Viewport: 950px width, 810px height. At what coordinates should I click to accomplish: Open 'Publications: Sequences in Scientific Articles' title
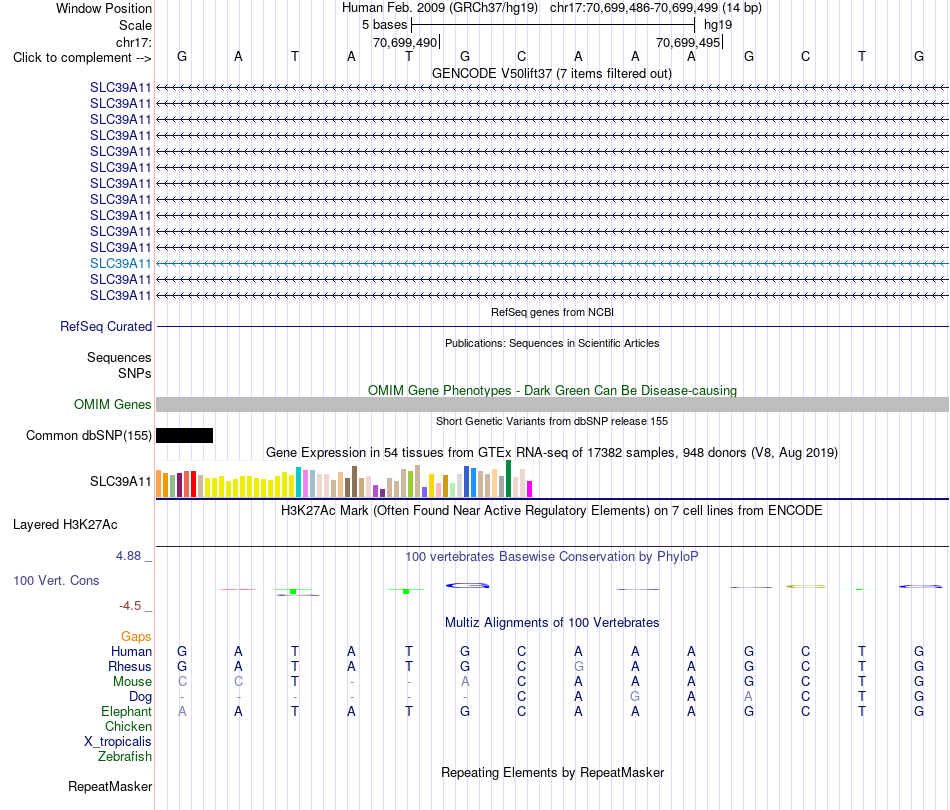(552, 343)
